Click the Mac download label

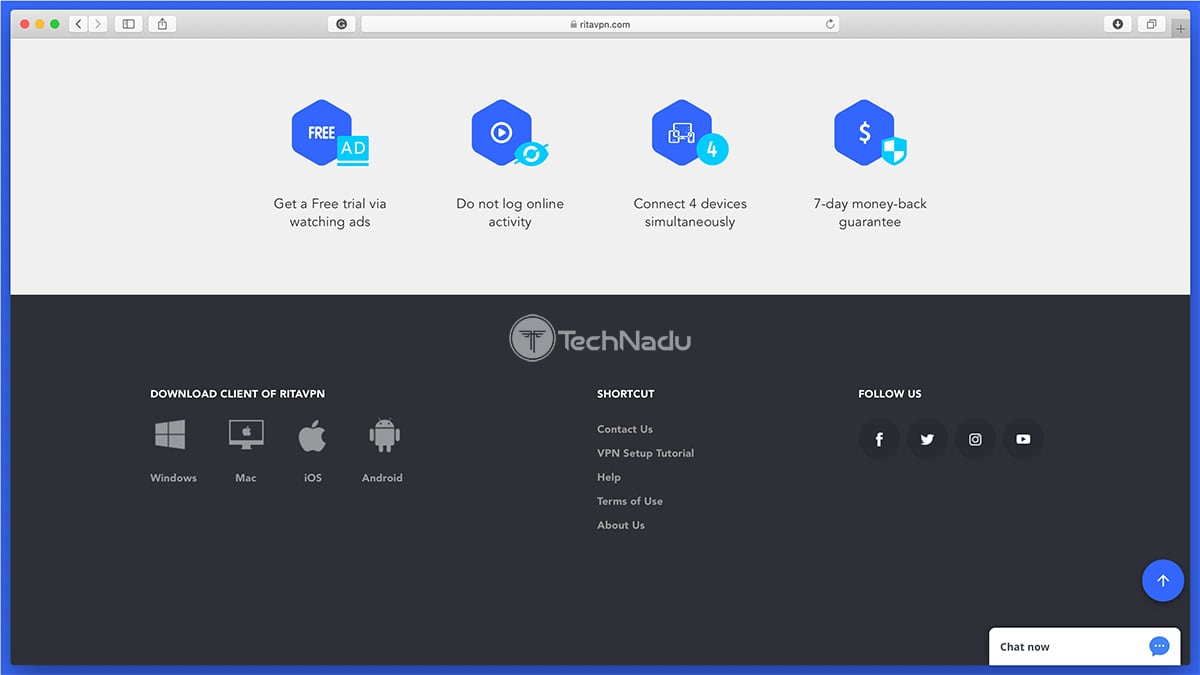click(246, 478)
